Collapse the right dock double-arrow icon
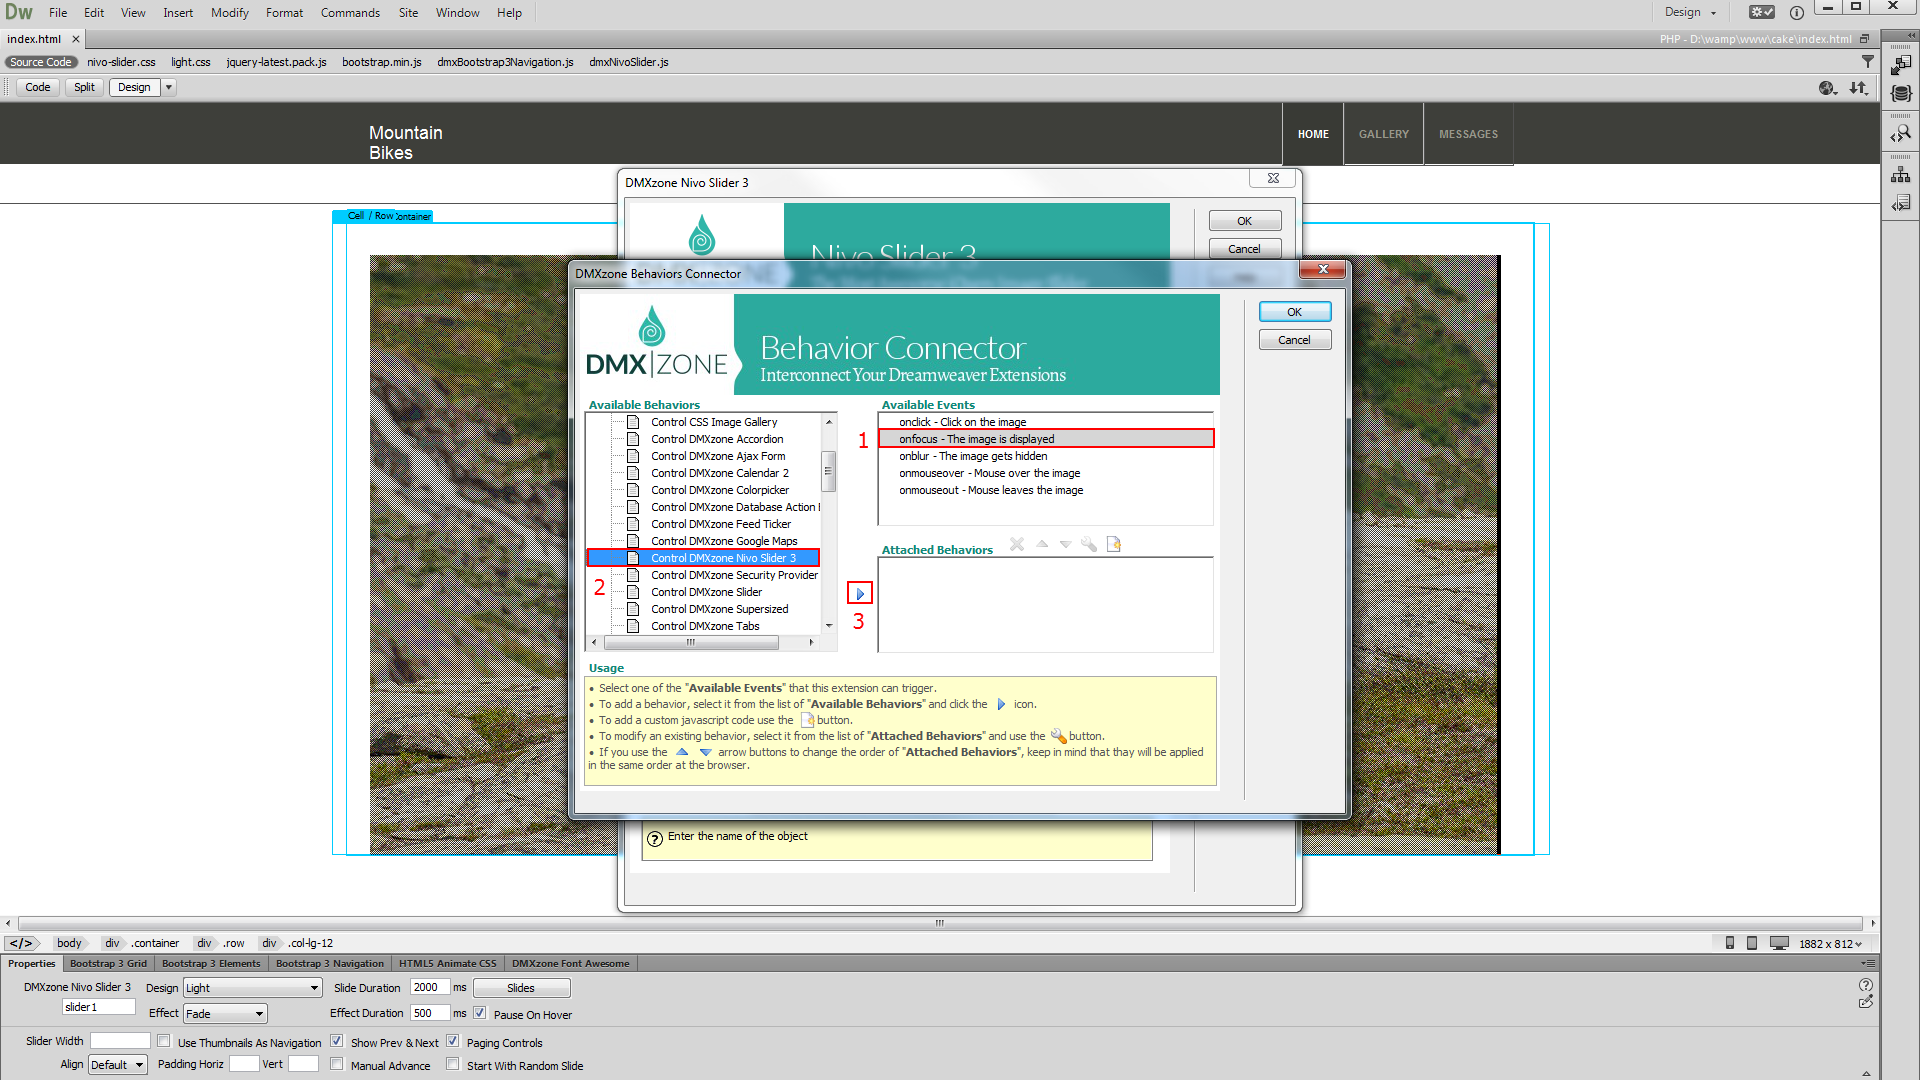The image size is (1920, 1080). [x=1911, y=35]
